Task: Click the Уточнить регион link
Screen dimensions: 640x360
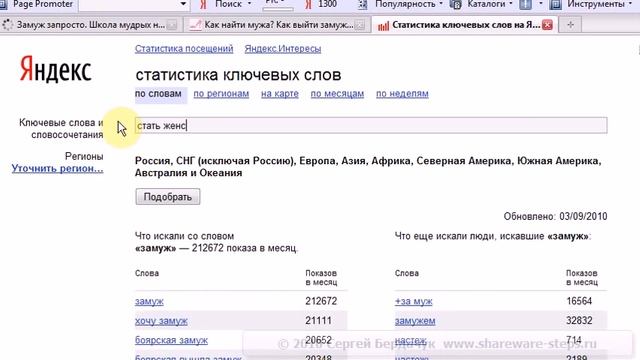Action: pyautogui.click(x=58, y=168)
